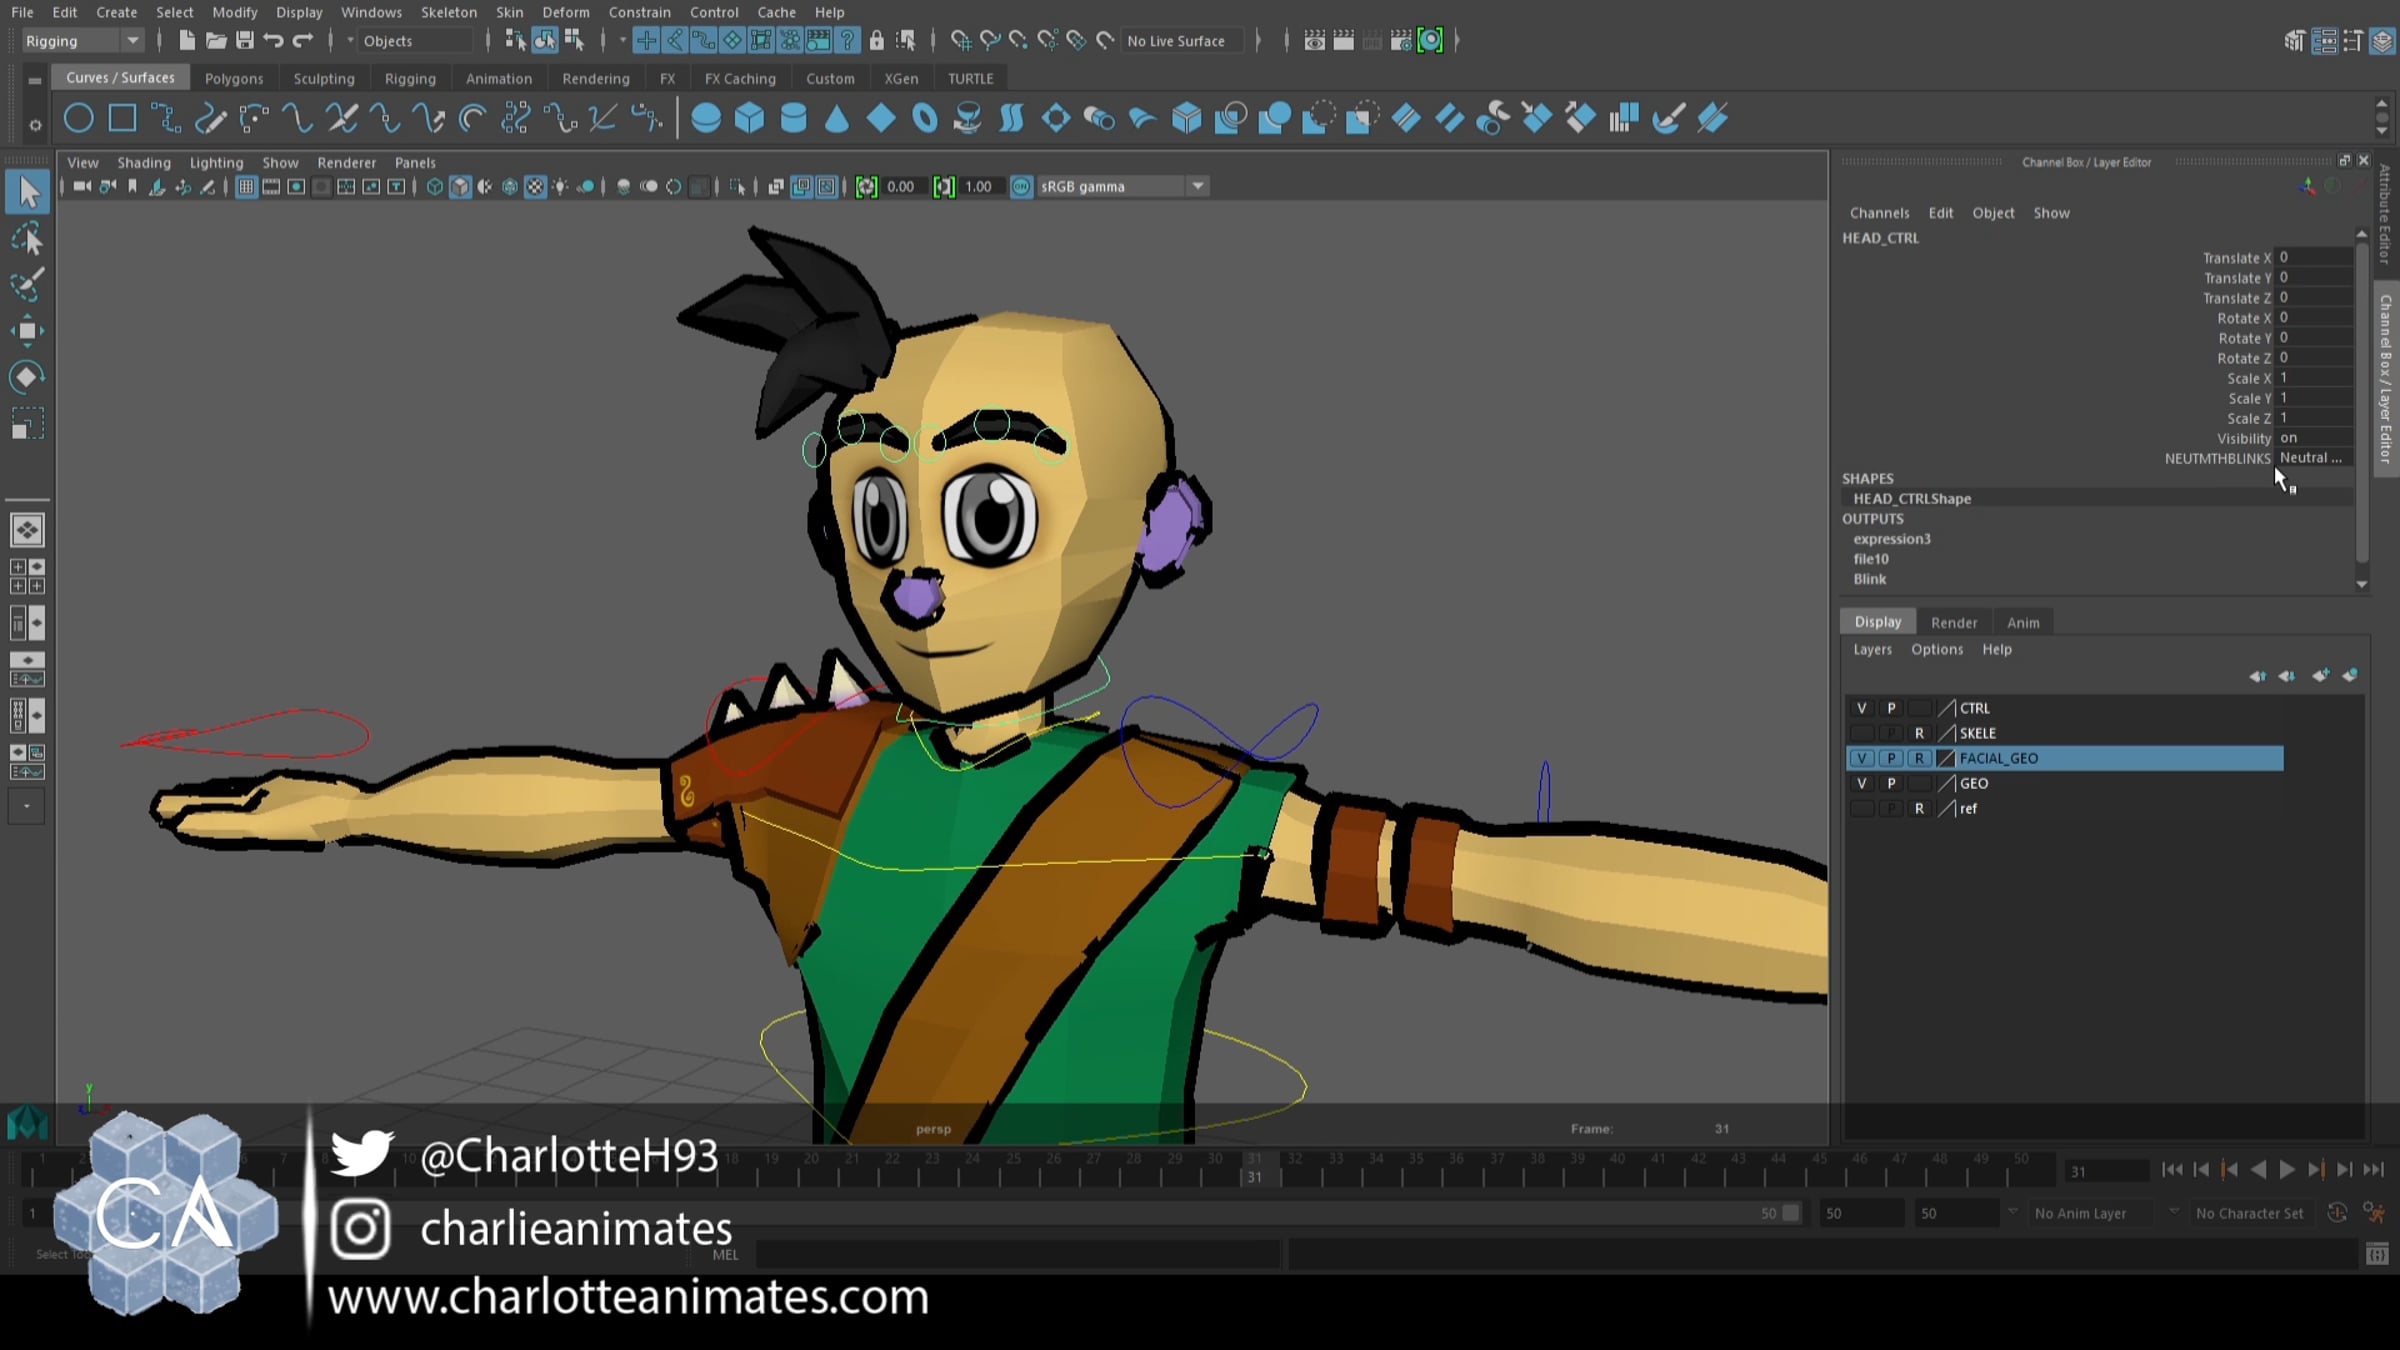
Task: Click the Save scene icon
Action: tap(244, 40)
